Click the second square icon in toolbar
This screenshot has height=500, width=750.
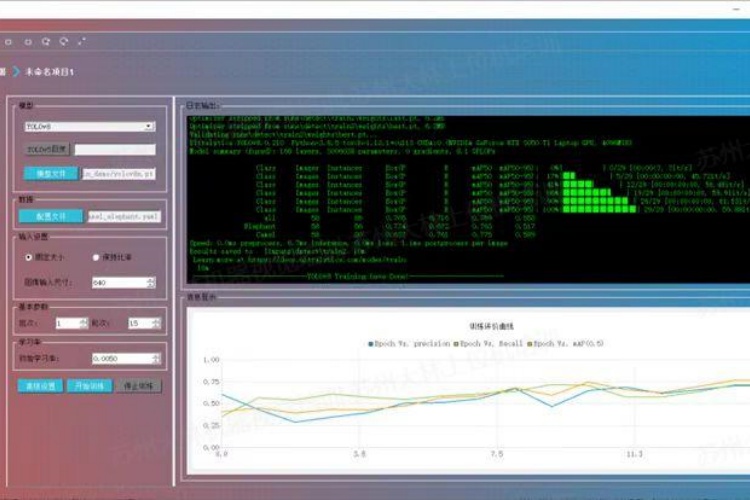click(x=28, y=42)
